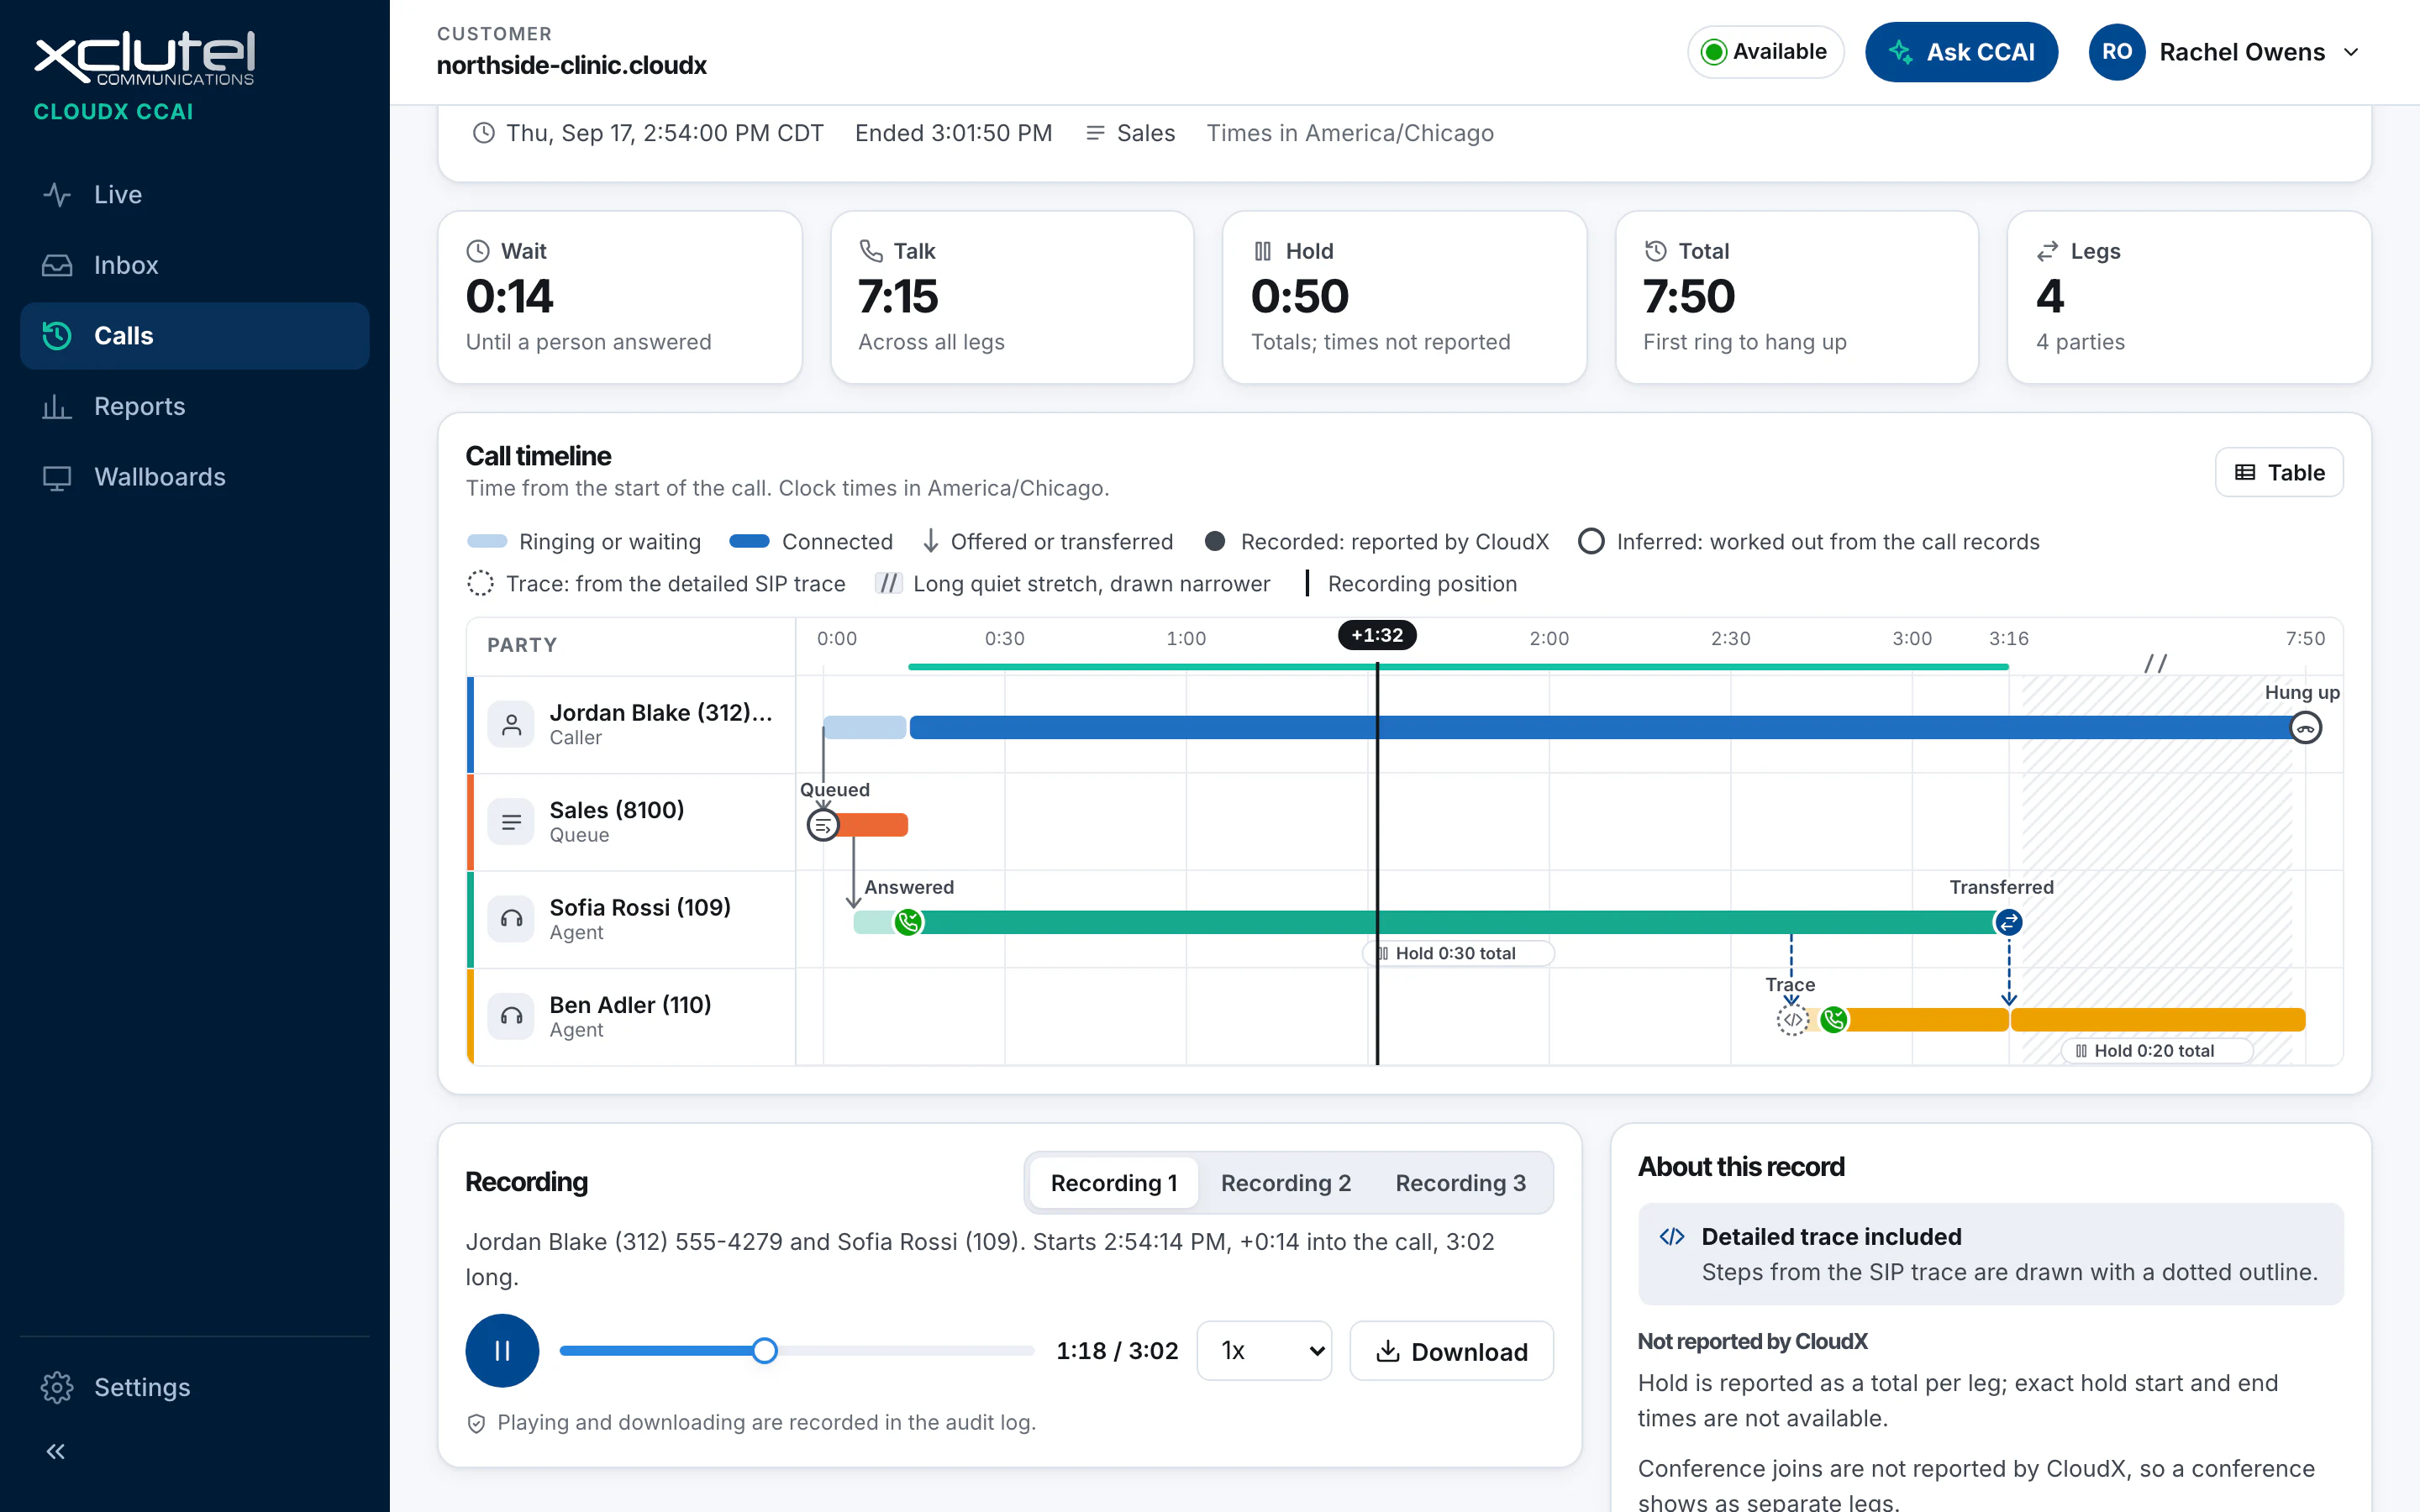Click the Reports bar chart icon
The height and width of the screenshot is (1512, 2420).
click(57, 406)
